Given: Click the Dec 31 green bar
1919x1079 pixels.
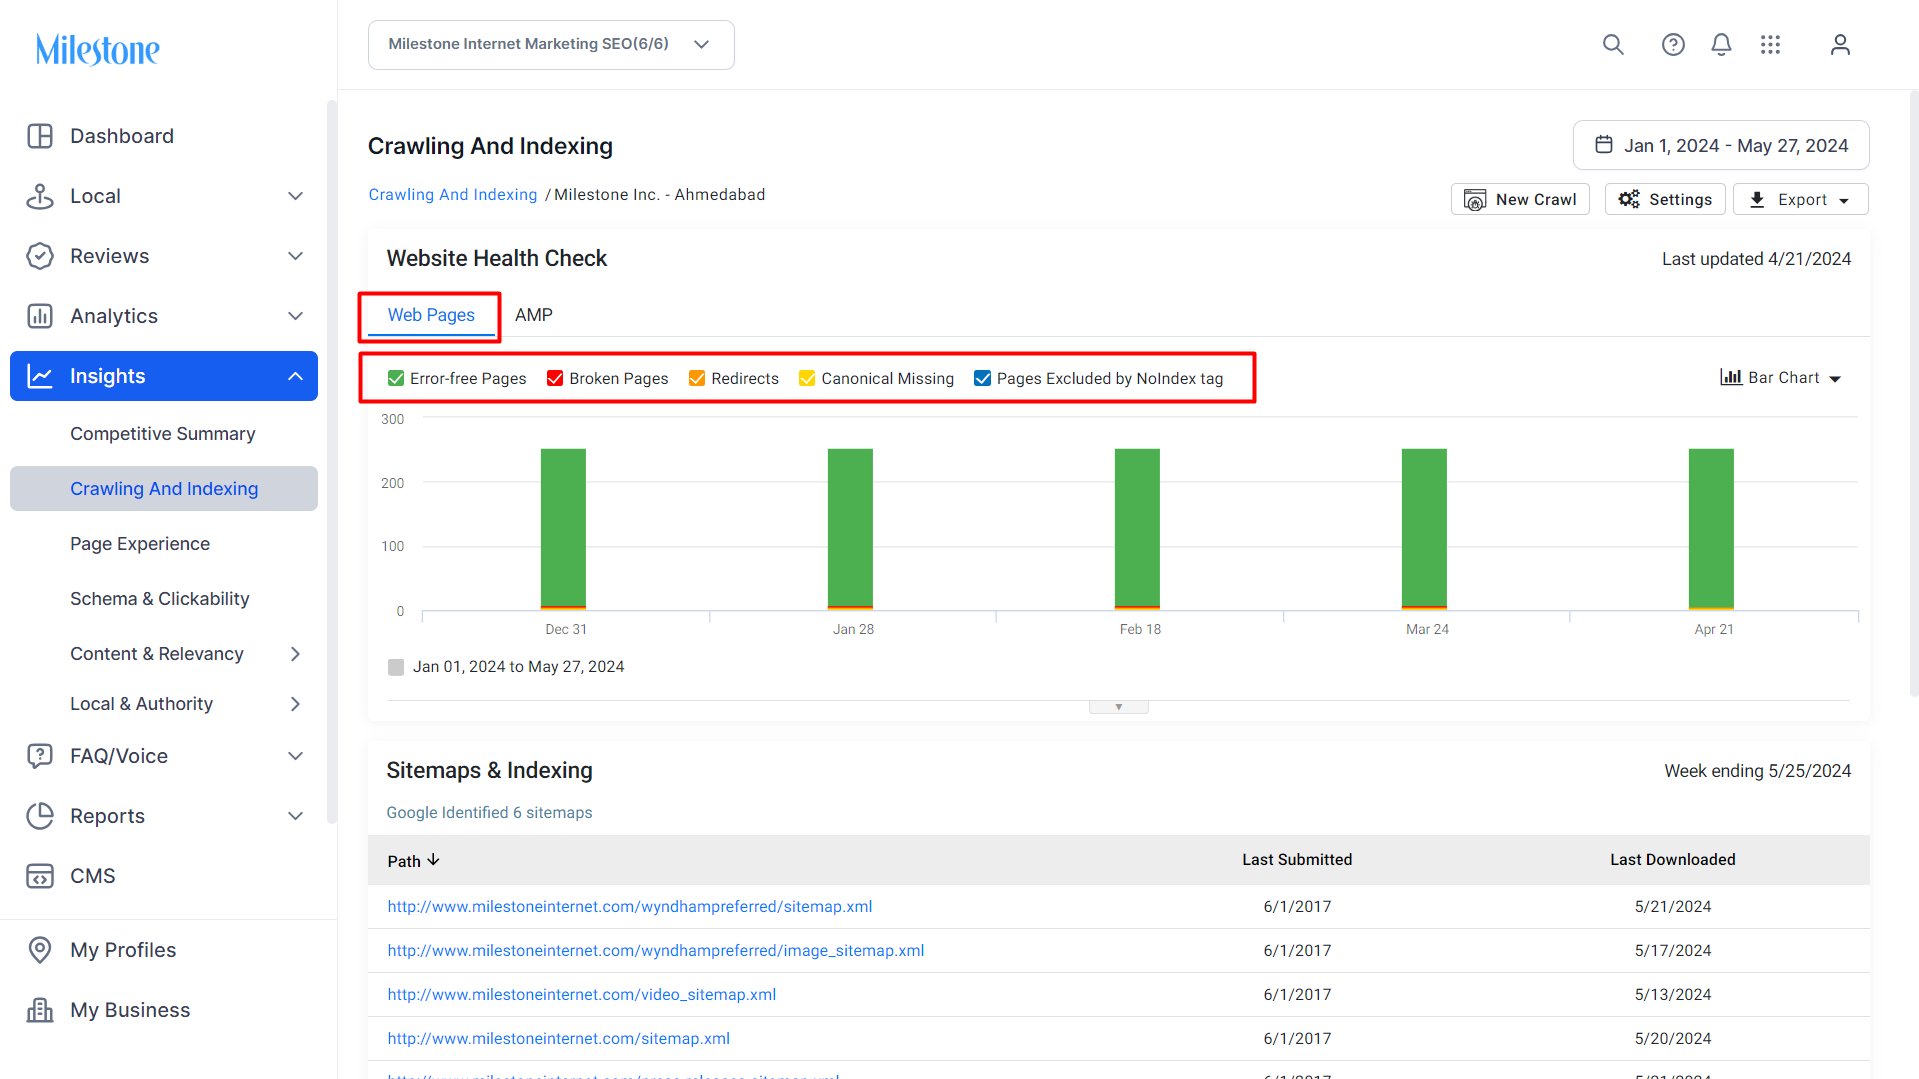Looking at the screenshot, I should click(x=564, y=529).
